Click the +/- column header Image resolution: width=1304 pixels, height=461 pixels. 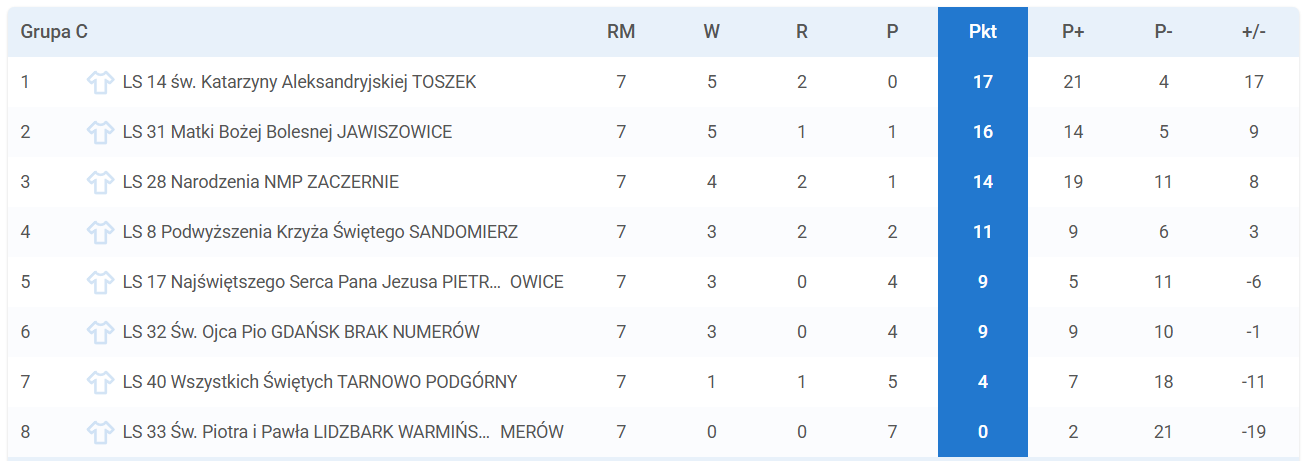(1254, 32)
